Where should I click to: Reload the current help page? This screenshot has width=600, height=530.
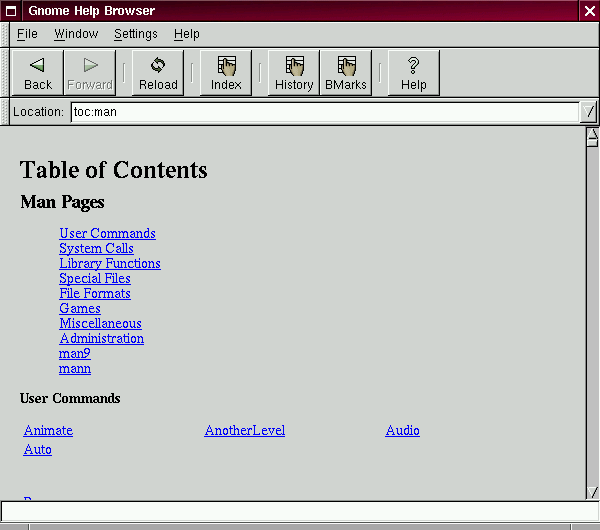pyautogui.click(x=158, y=73)
